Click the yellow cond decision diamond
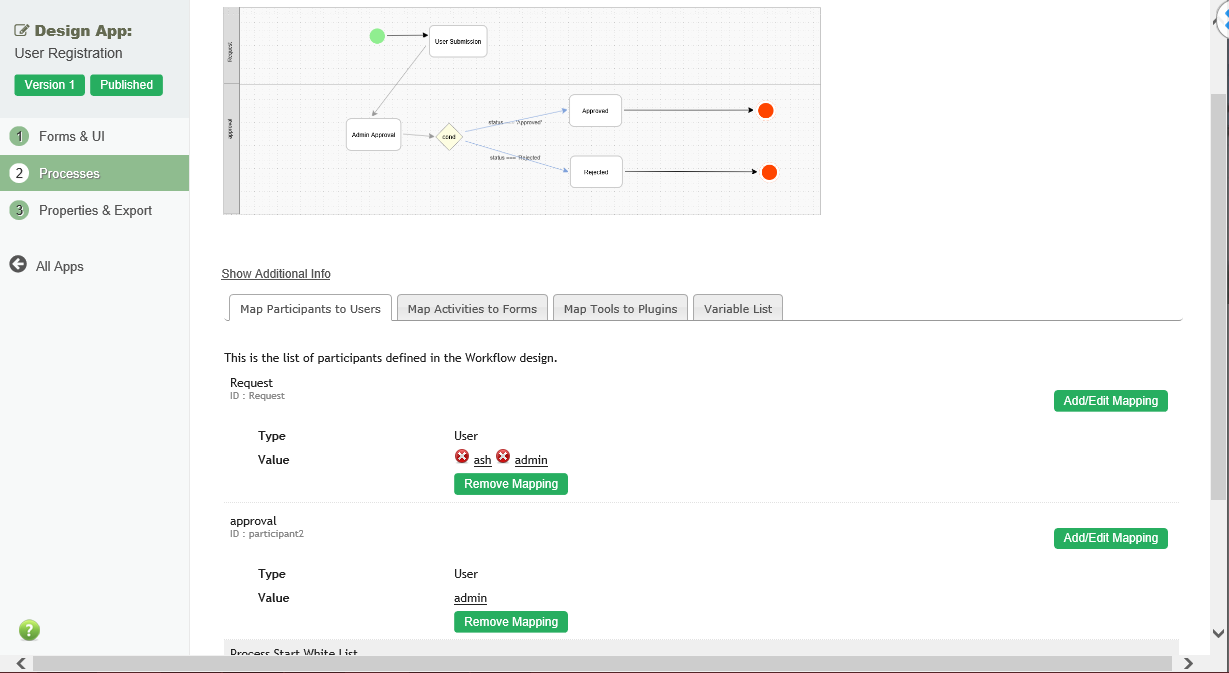Image resolution: width=1229 pixels, height=673 pixels. [450, 138]
